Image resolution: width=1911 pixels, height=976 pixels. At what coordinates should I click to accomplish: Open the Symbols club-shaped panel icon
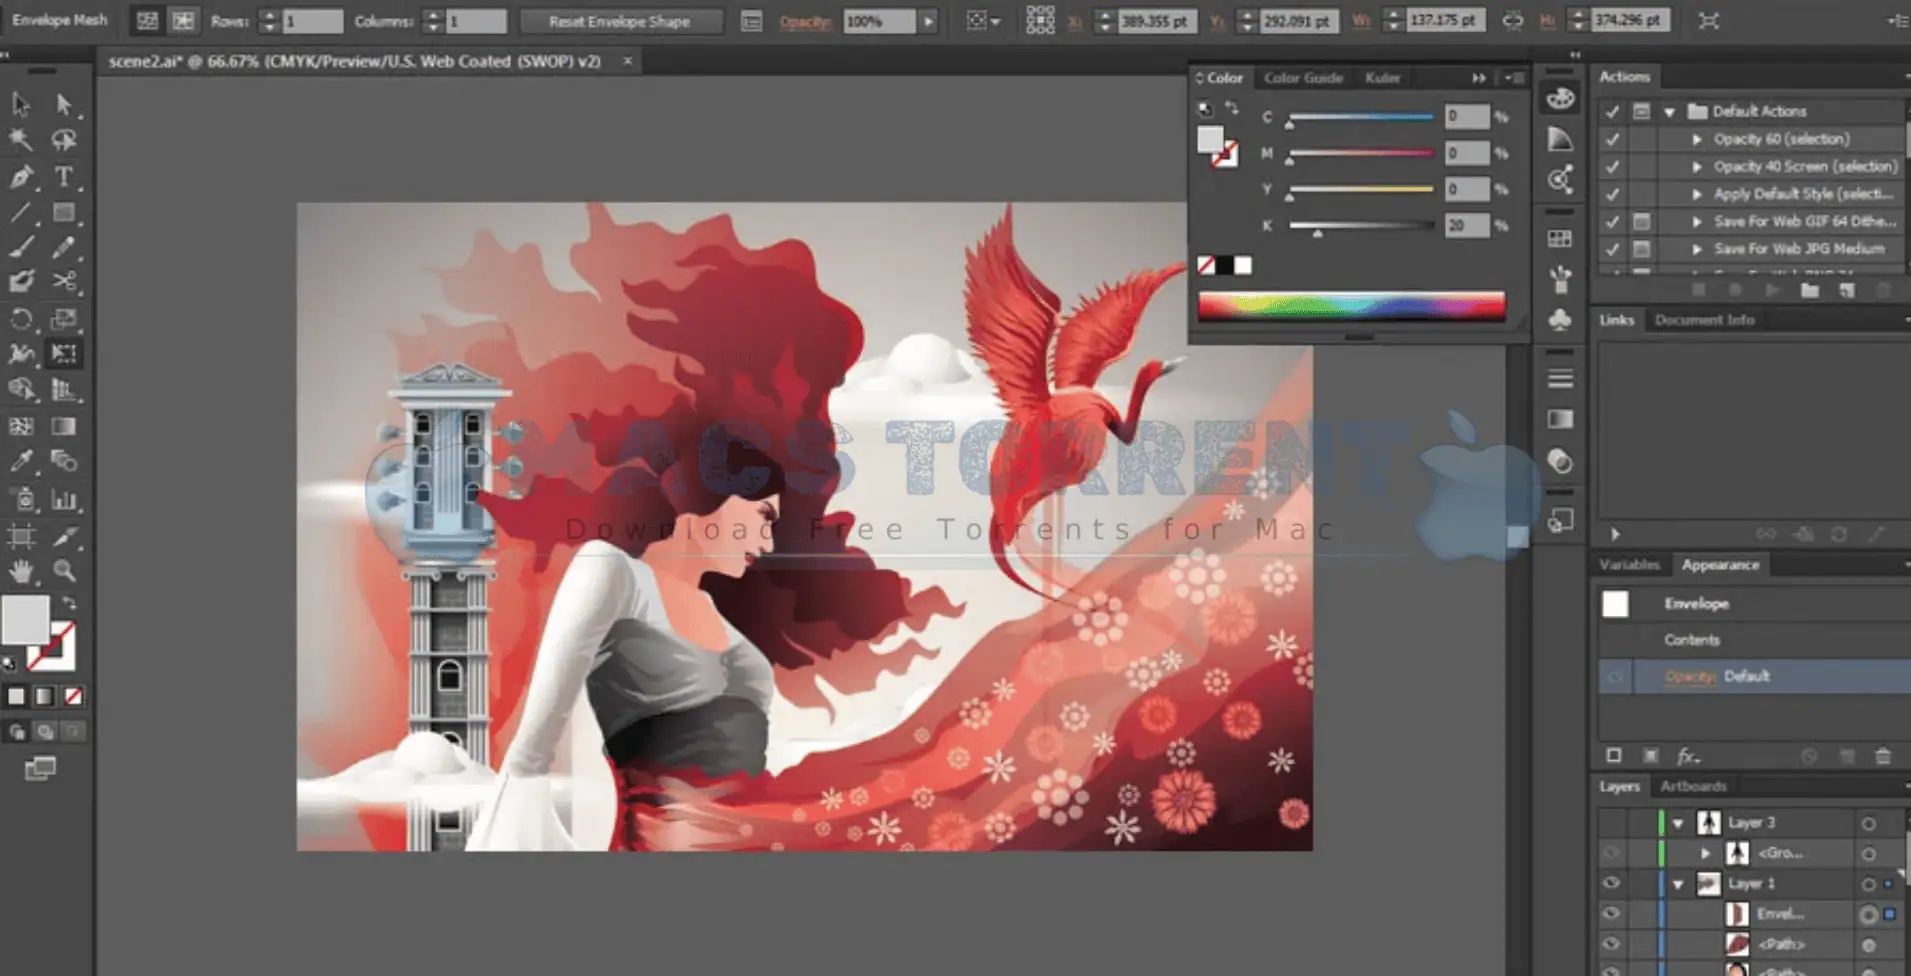[1560, 320]
